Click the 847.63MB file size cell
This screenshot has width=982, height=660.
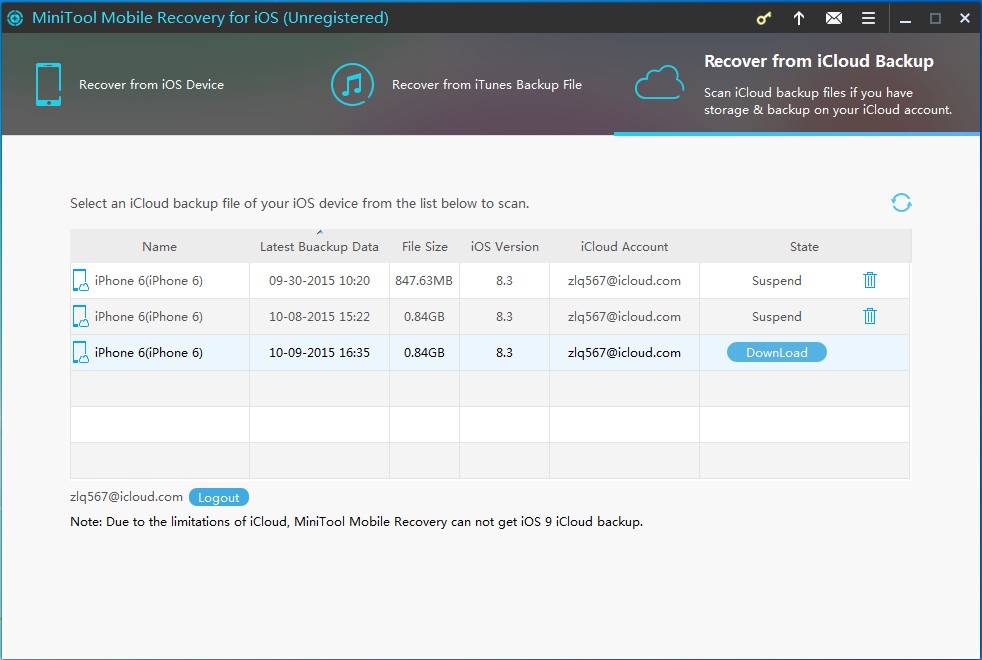(424, 281)
